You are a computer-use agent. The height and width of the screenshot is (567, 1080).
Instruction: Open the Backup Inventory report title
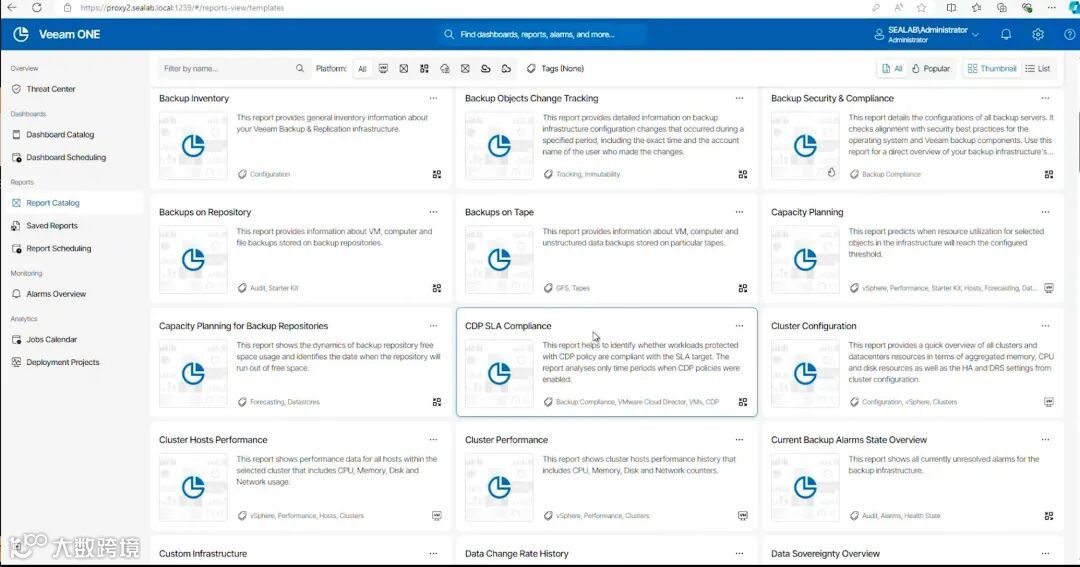pyautogui.click(x=194, y=99)
